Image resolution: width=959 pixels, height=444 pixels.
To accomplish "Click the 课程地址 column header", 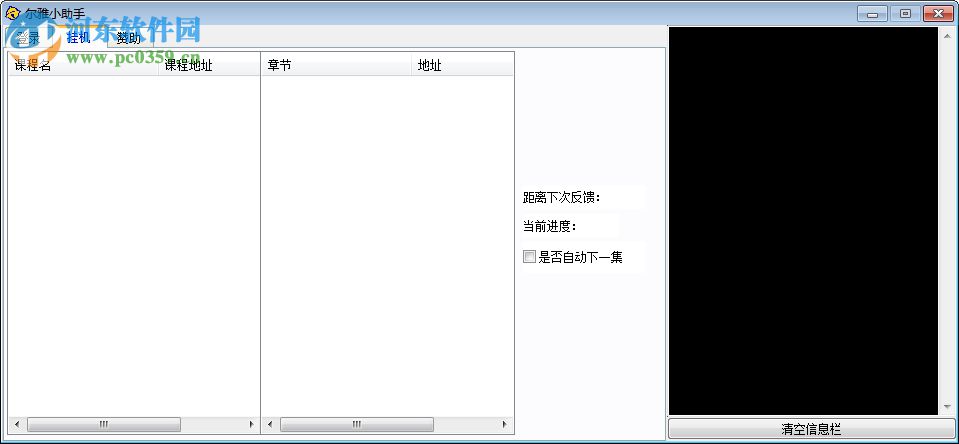I will pos(209,65).
